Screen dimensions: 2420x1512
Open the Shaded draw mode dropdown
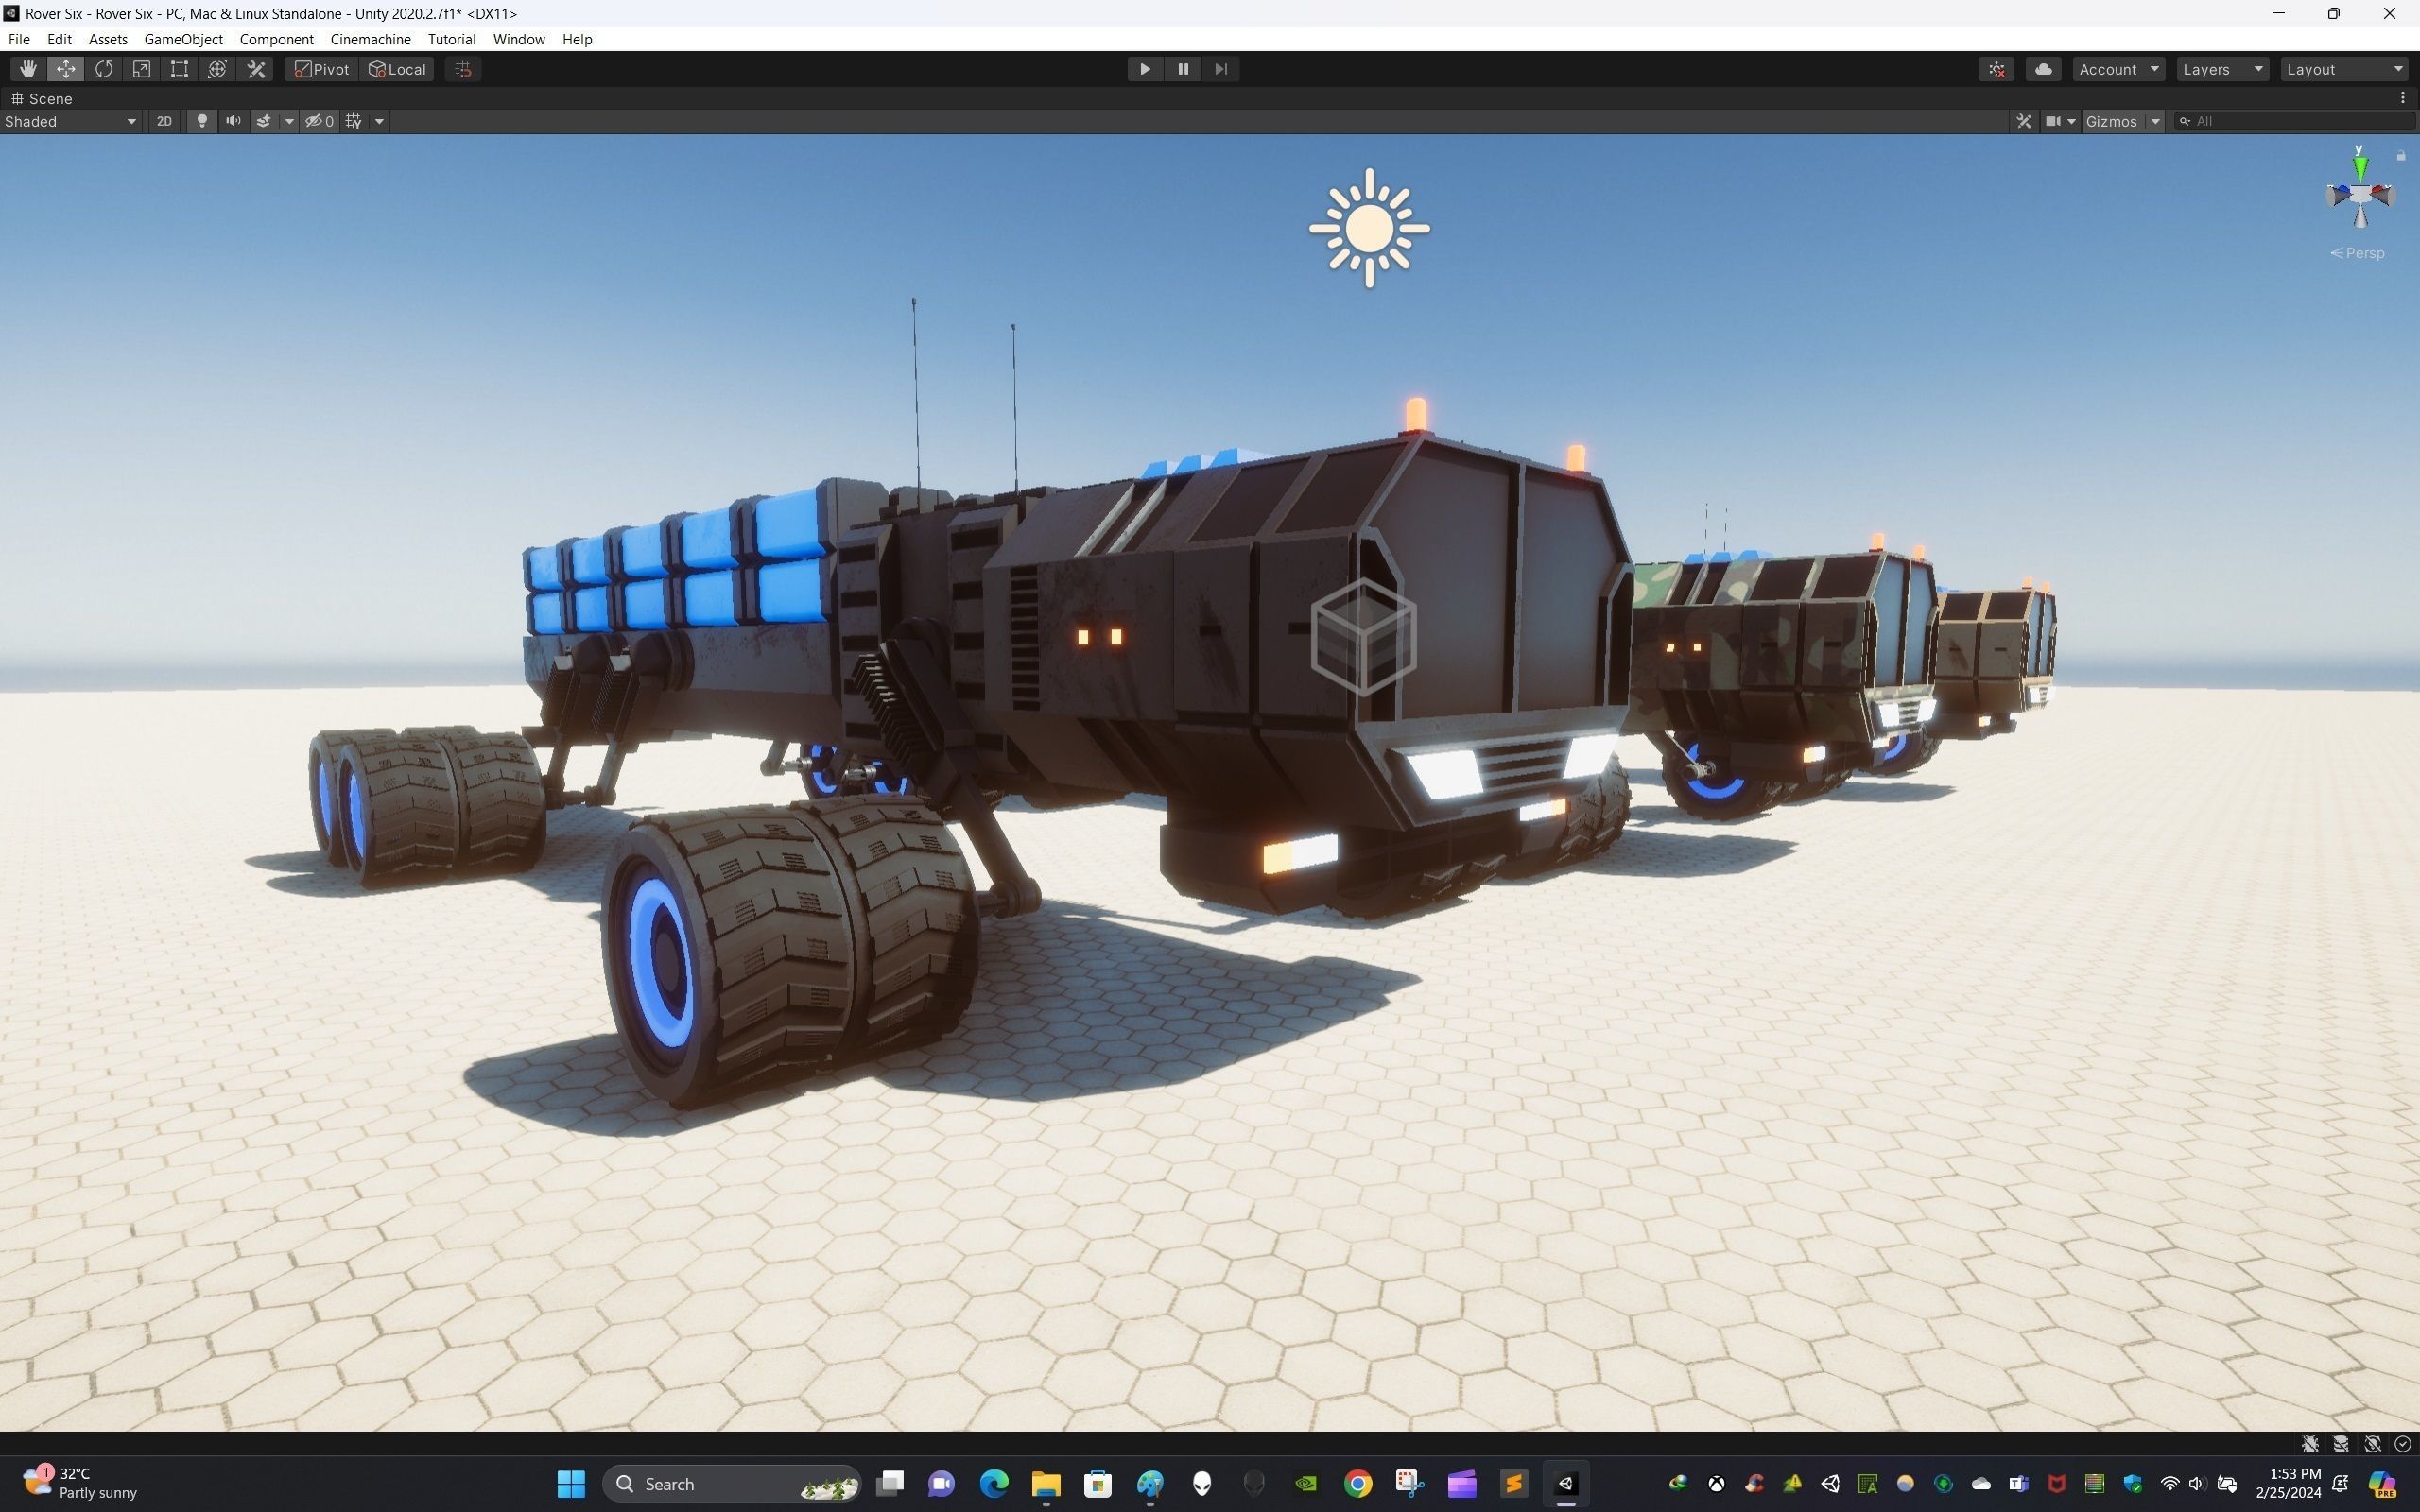tap(70, 121)
